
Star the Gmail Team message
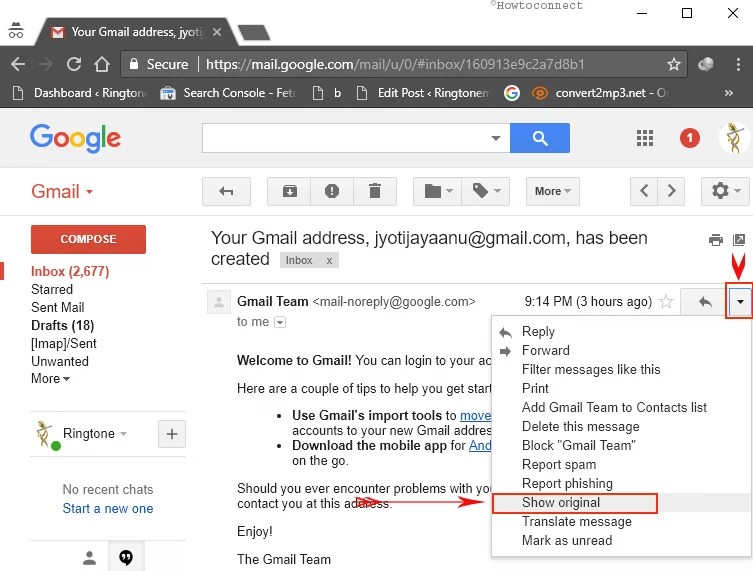[666, 302]
